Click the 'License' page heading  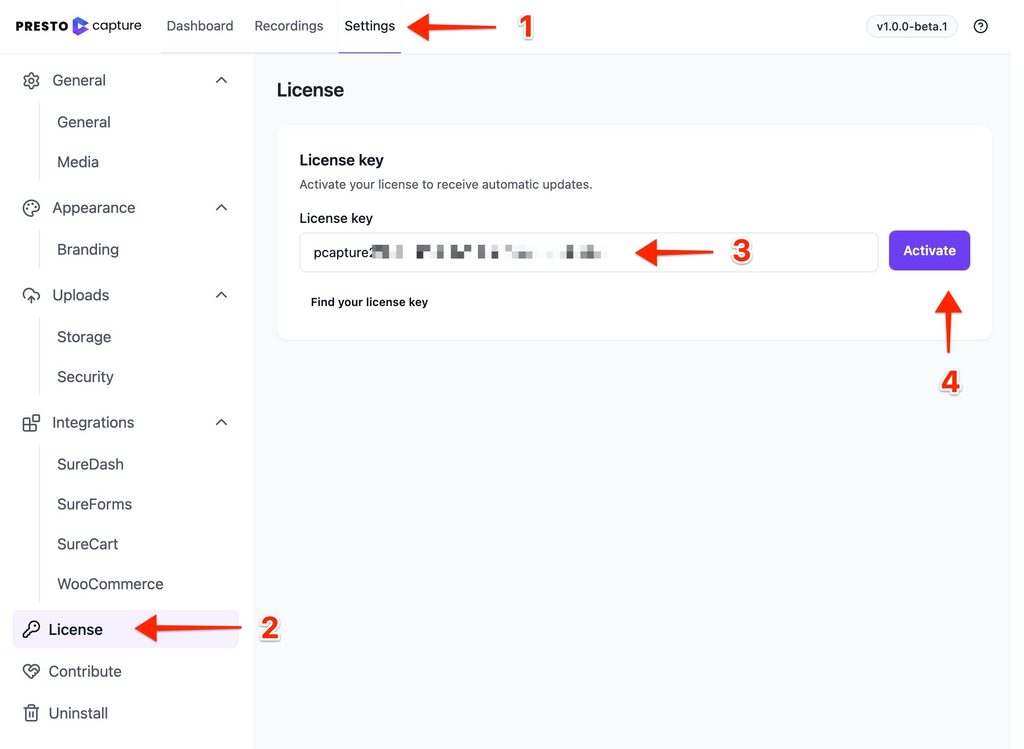point(310,90)
